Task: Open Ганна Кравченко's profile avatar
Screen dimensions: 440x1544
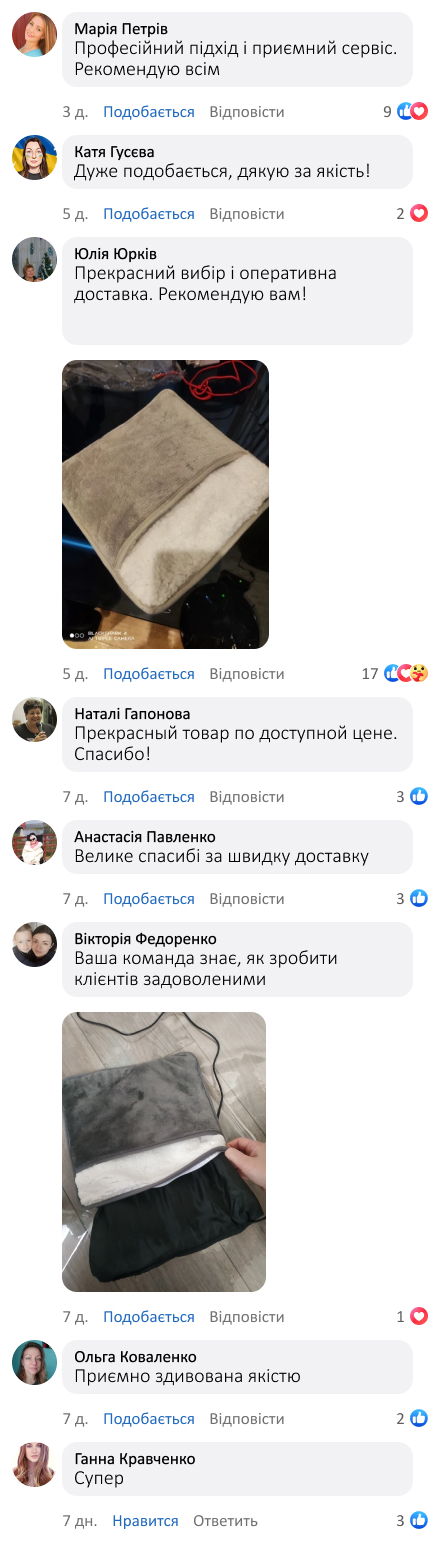Action: [x=34, y=1464]
